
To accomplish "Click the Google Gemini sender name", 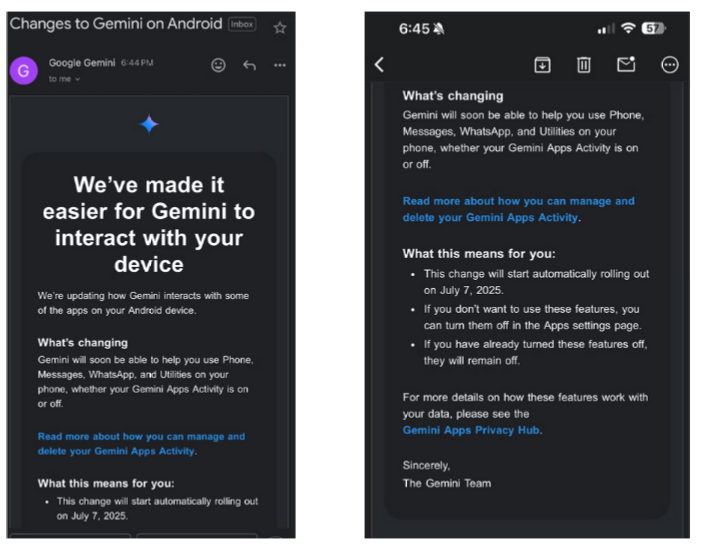I will 82,63.
